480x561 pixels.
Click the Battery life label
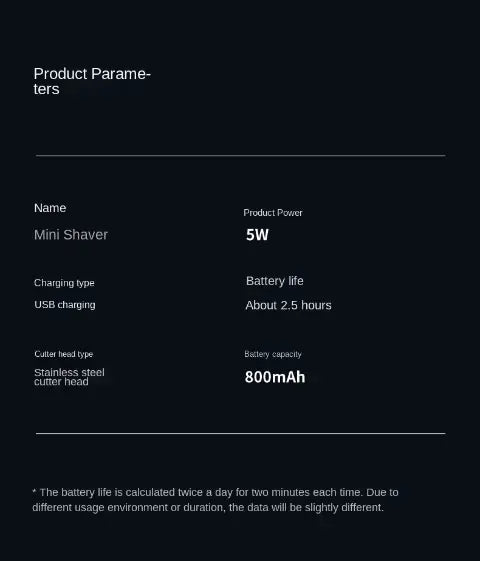click(275, 281)
